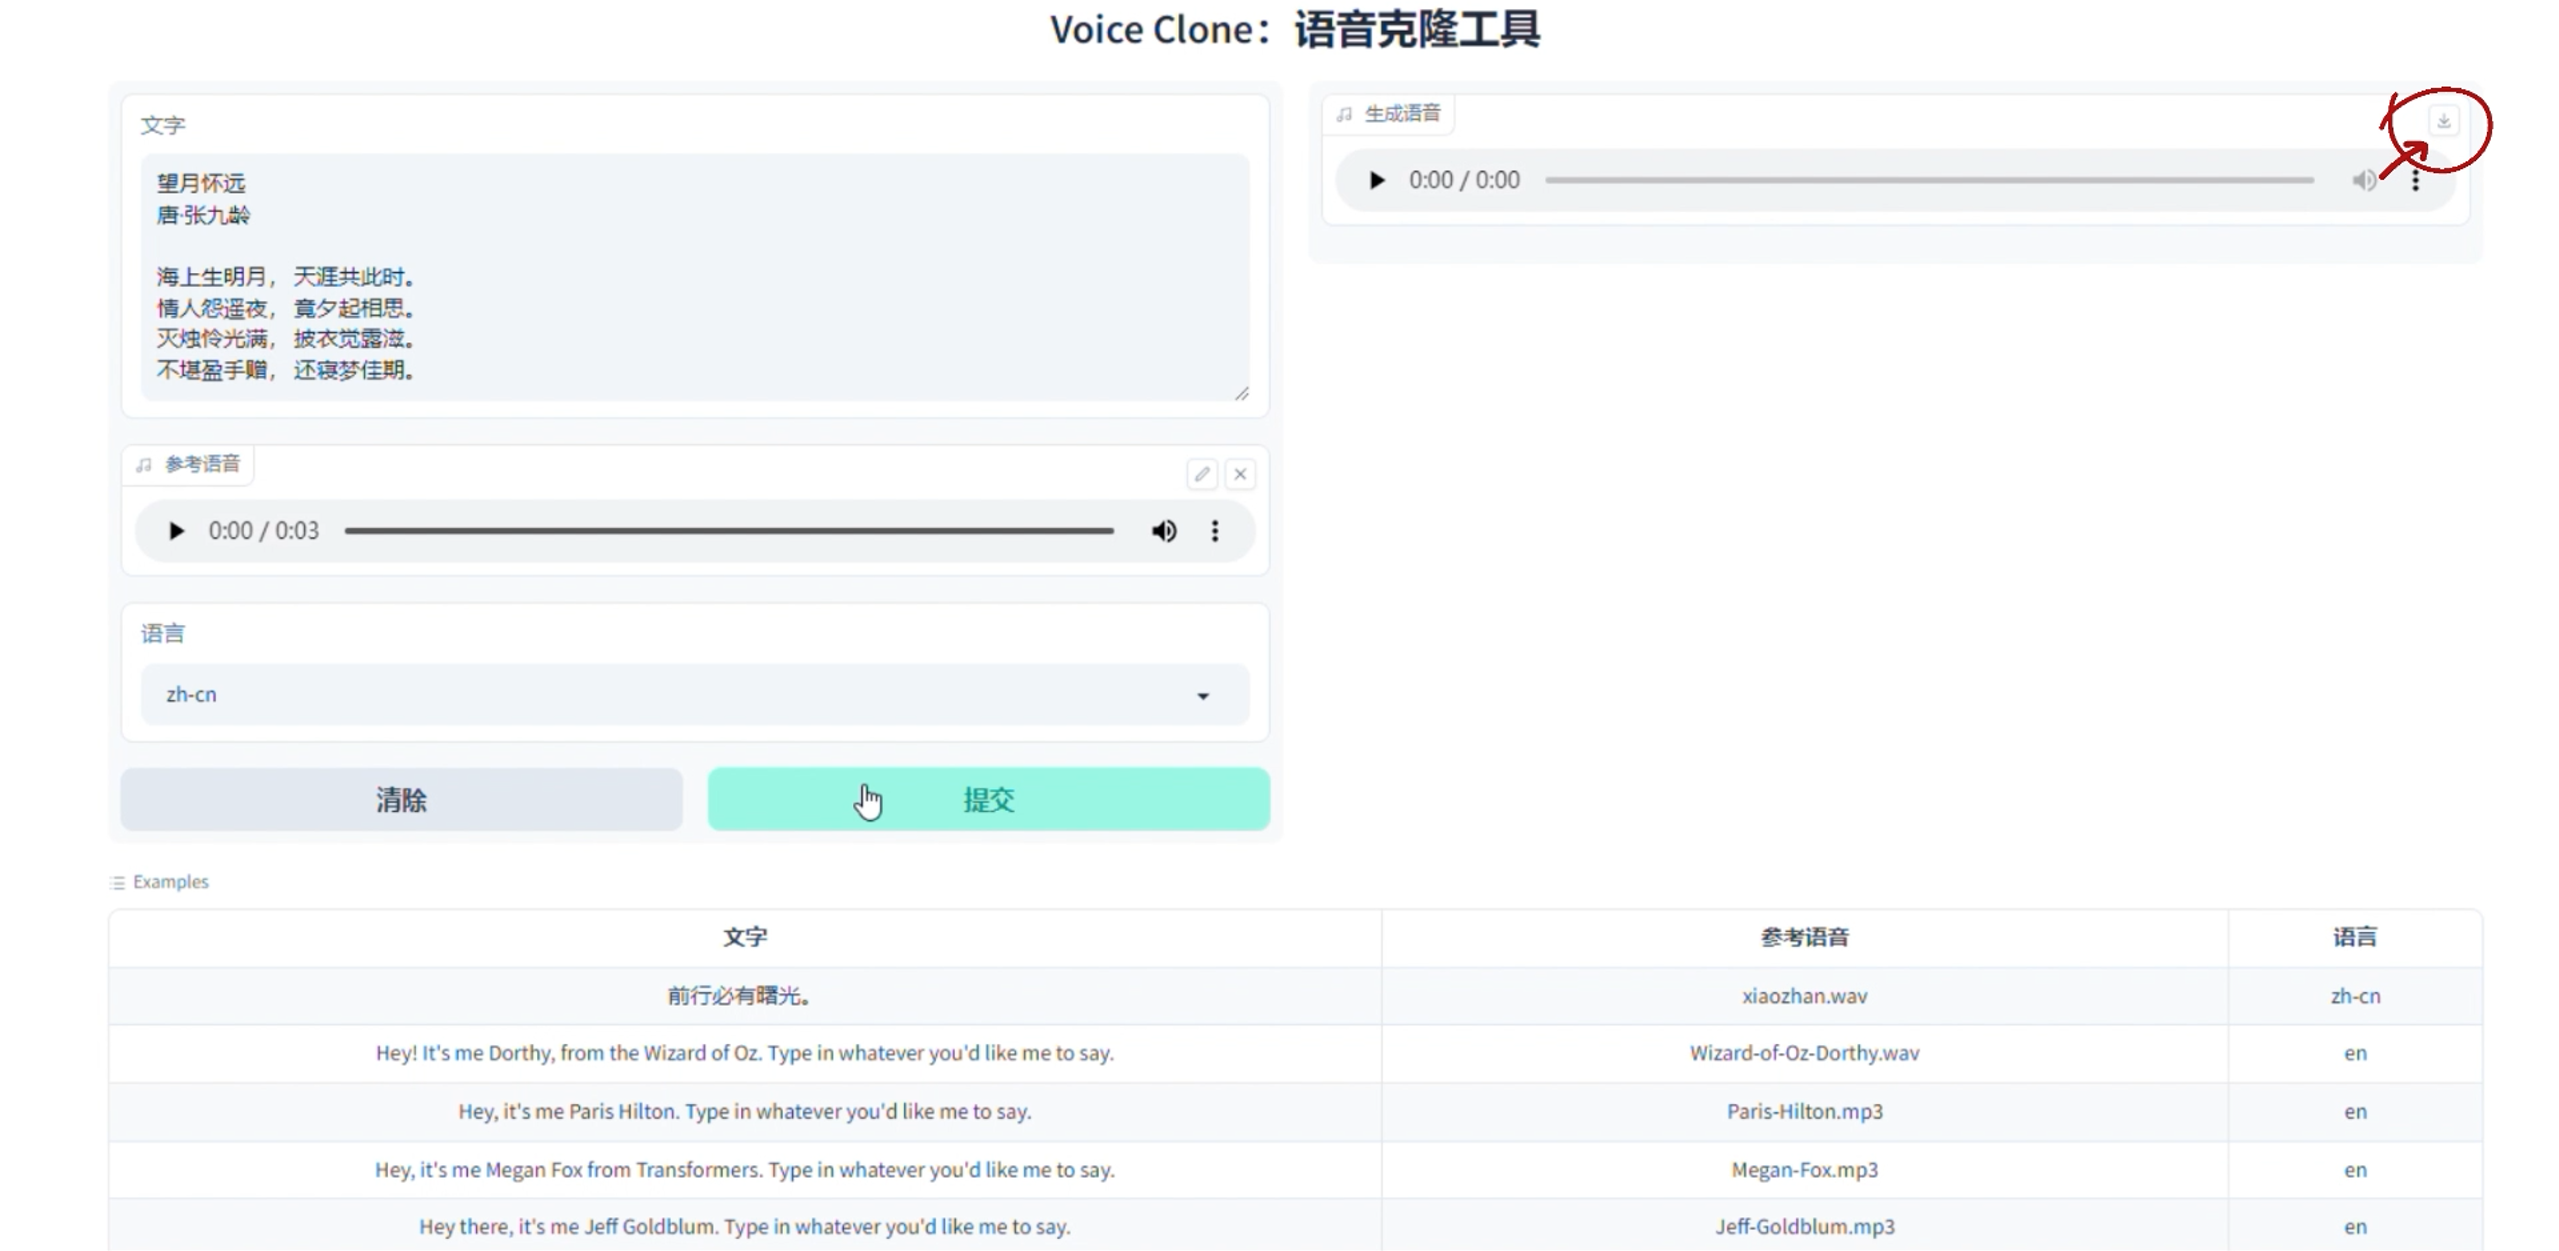Play the generated audio output

pos(1377,180)
